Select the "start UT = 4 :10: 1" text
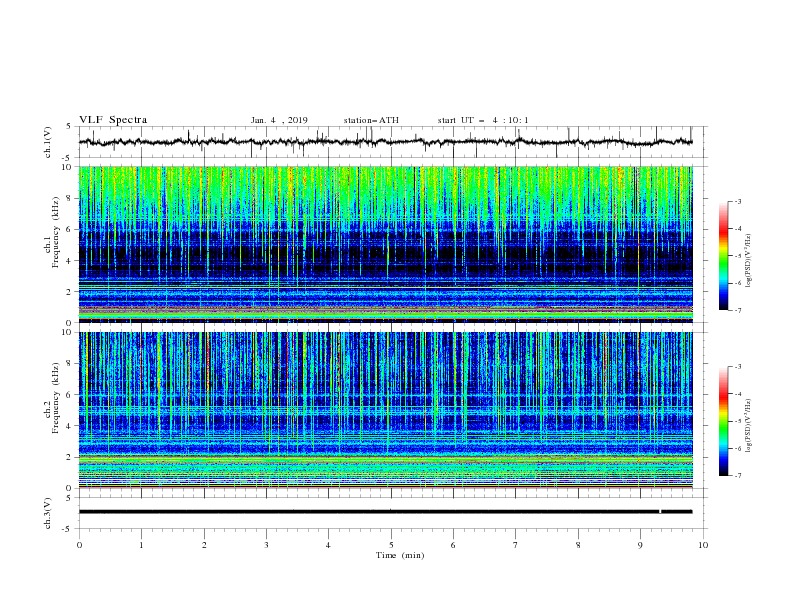 click(x=483, y=120)
